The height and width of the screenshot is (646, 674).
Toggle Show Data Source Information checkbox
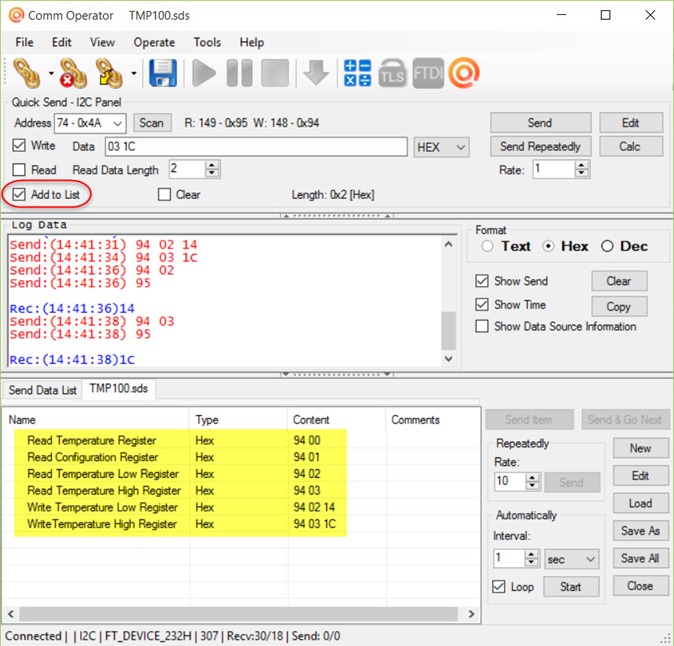(x=482, y=326)
